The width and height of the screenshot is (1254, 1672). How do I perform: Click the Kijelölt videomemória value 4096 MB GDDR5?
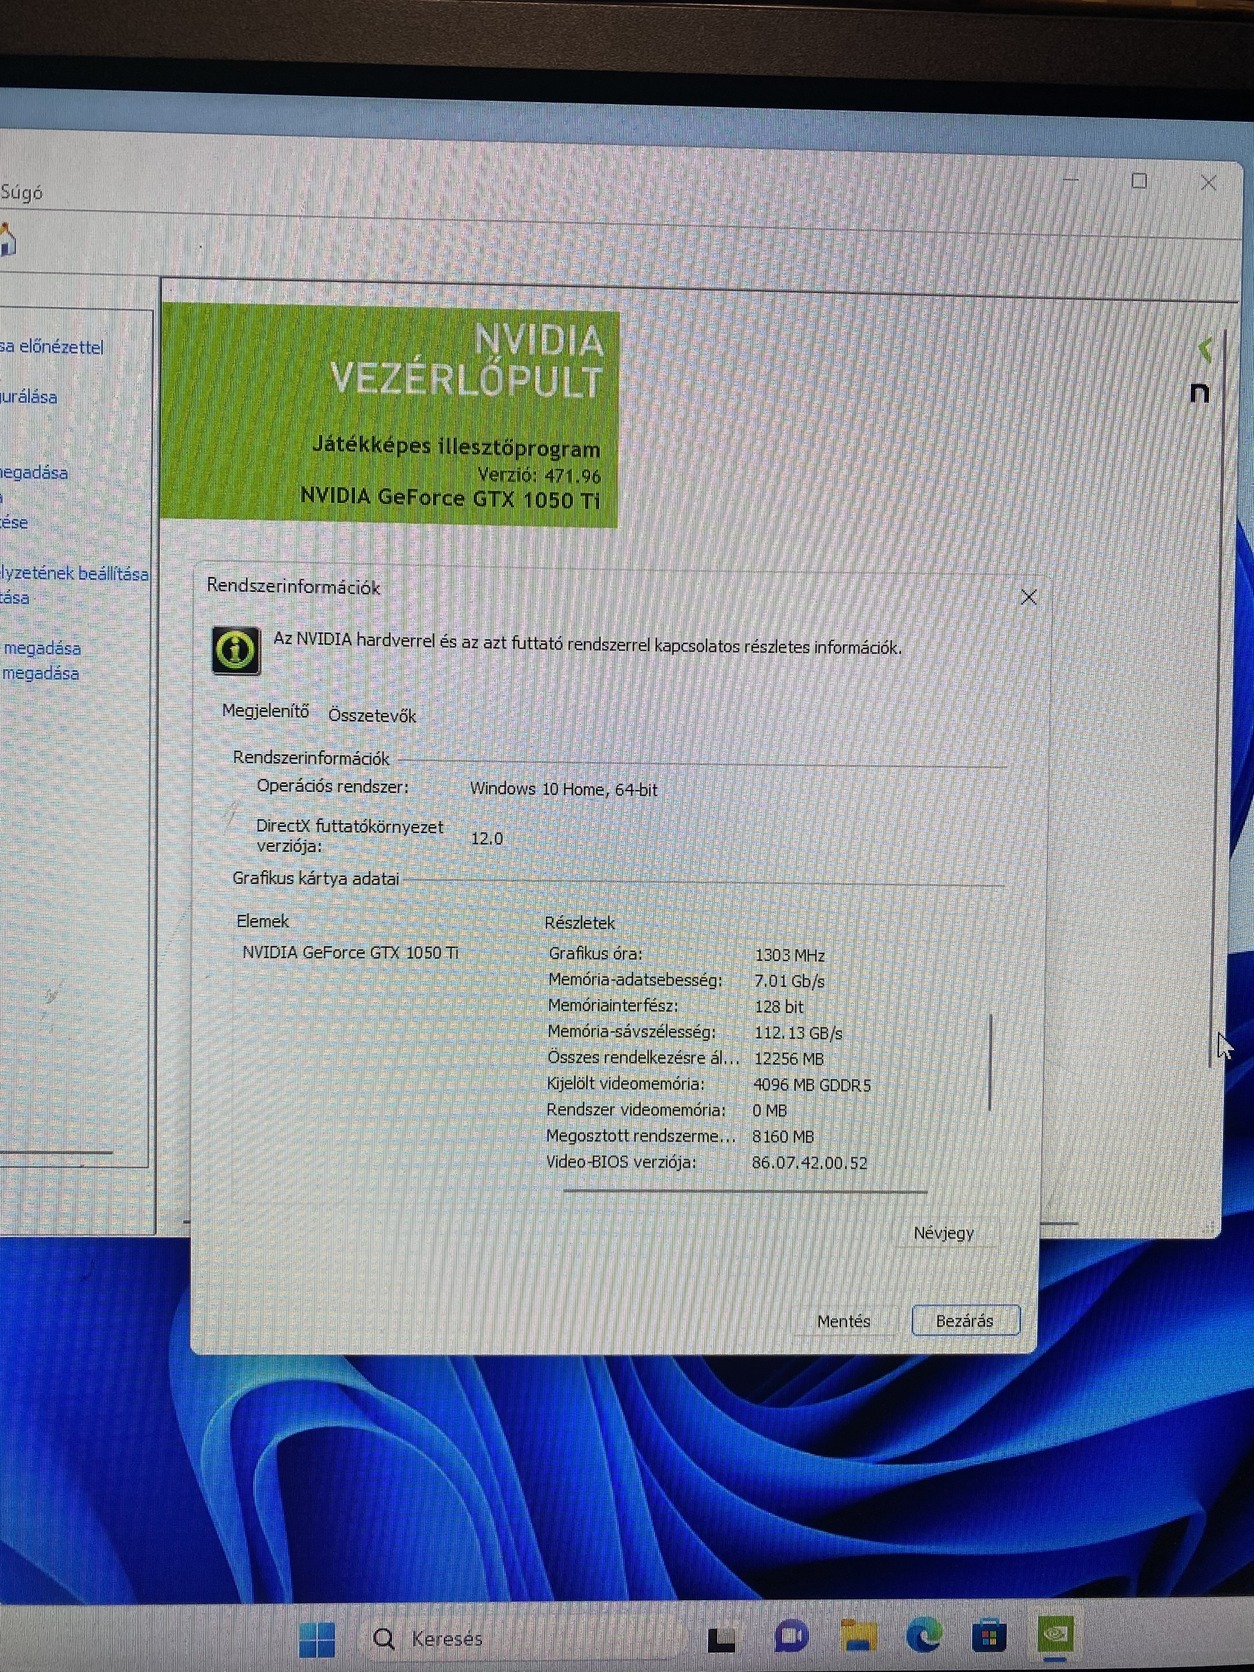click(x=811, y=1084)
